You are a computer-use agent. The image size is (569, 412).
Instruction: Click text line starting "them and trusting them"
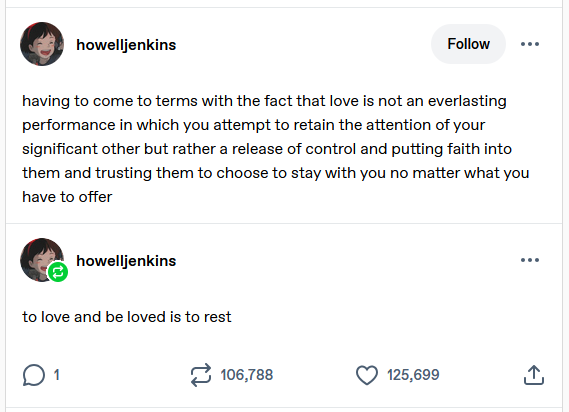click(276, 173)
